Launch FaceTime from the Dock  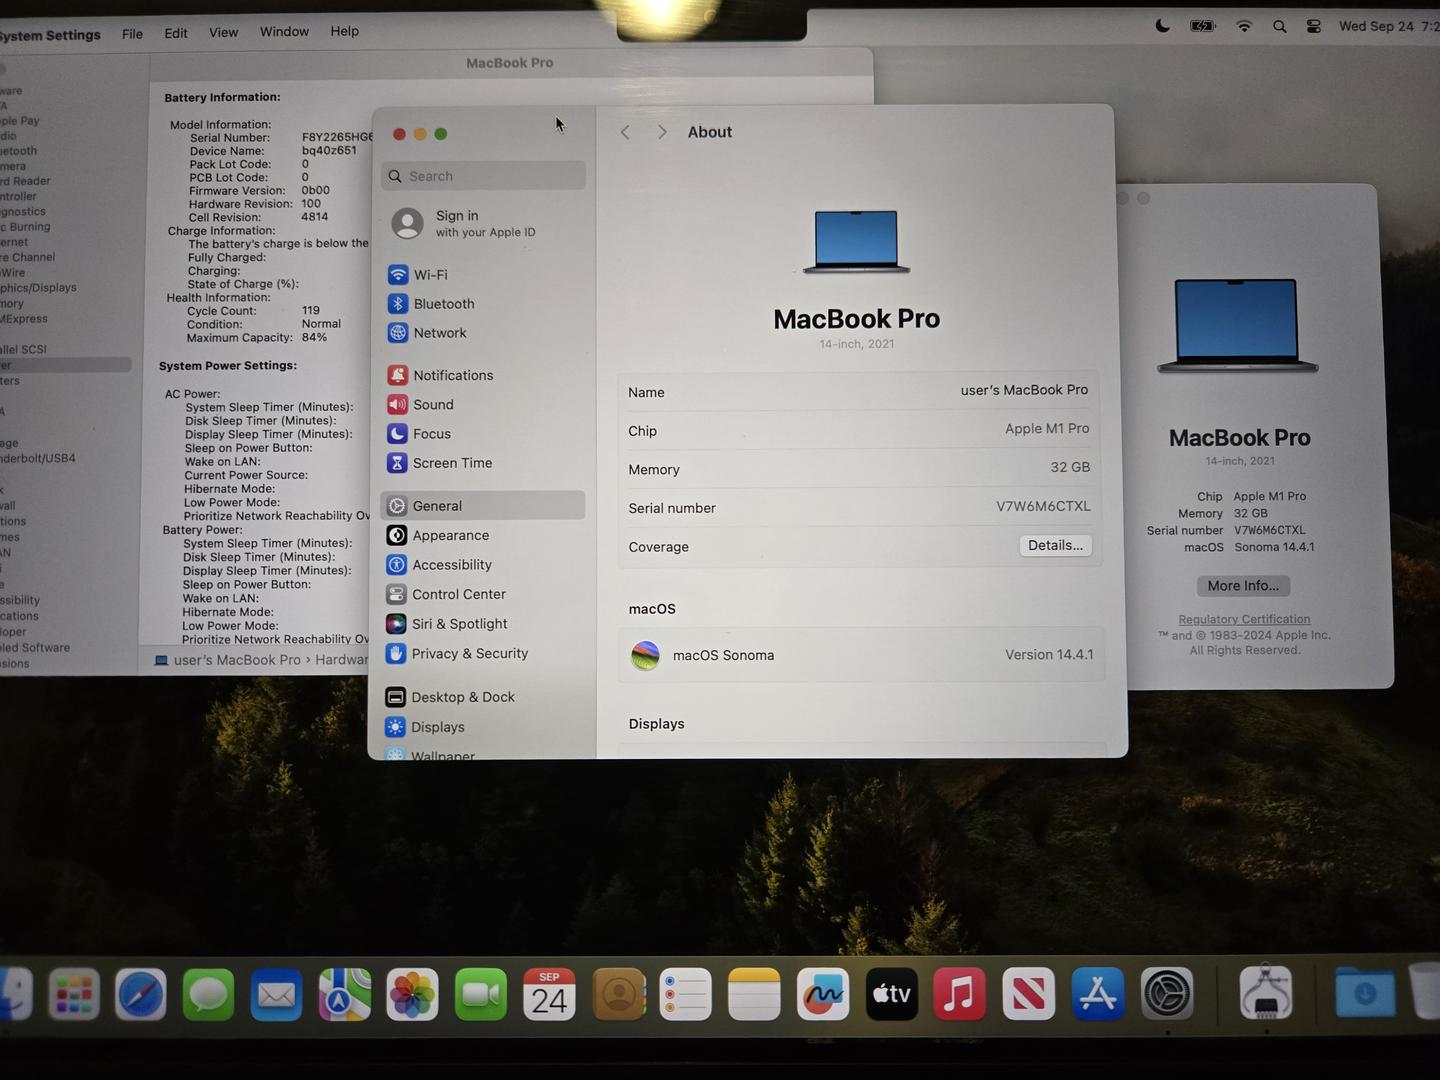click(x=481, y=995)
